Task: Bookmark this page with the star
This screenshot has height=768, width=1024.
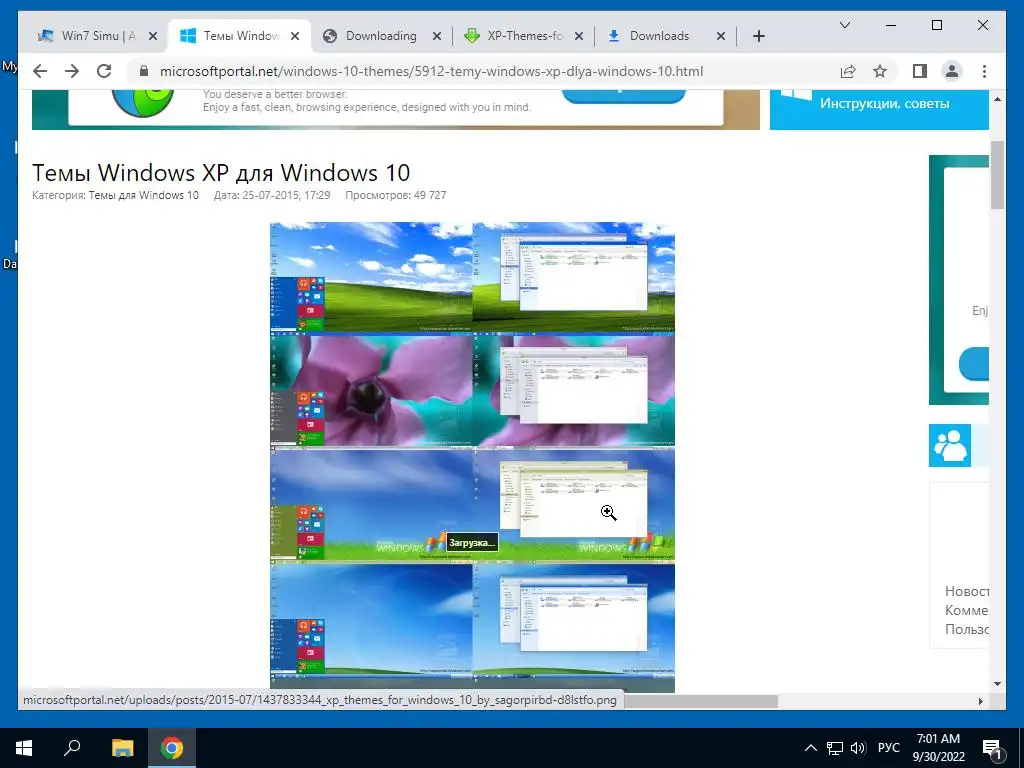Action: point(880,71)
